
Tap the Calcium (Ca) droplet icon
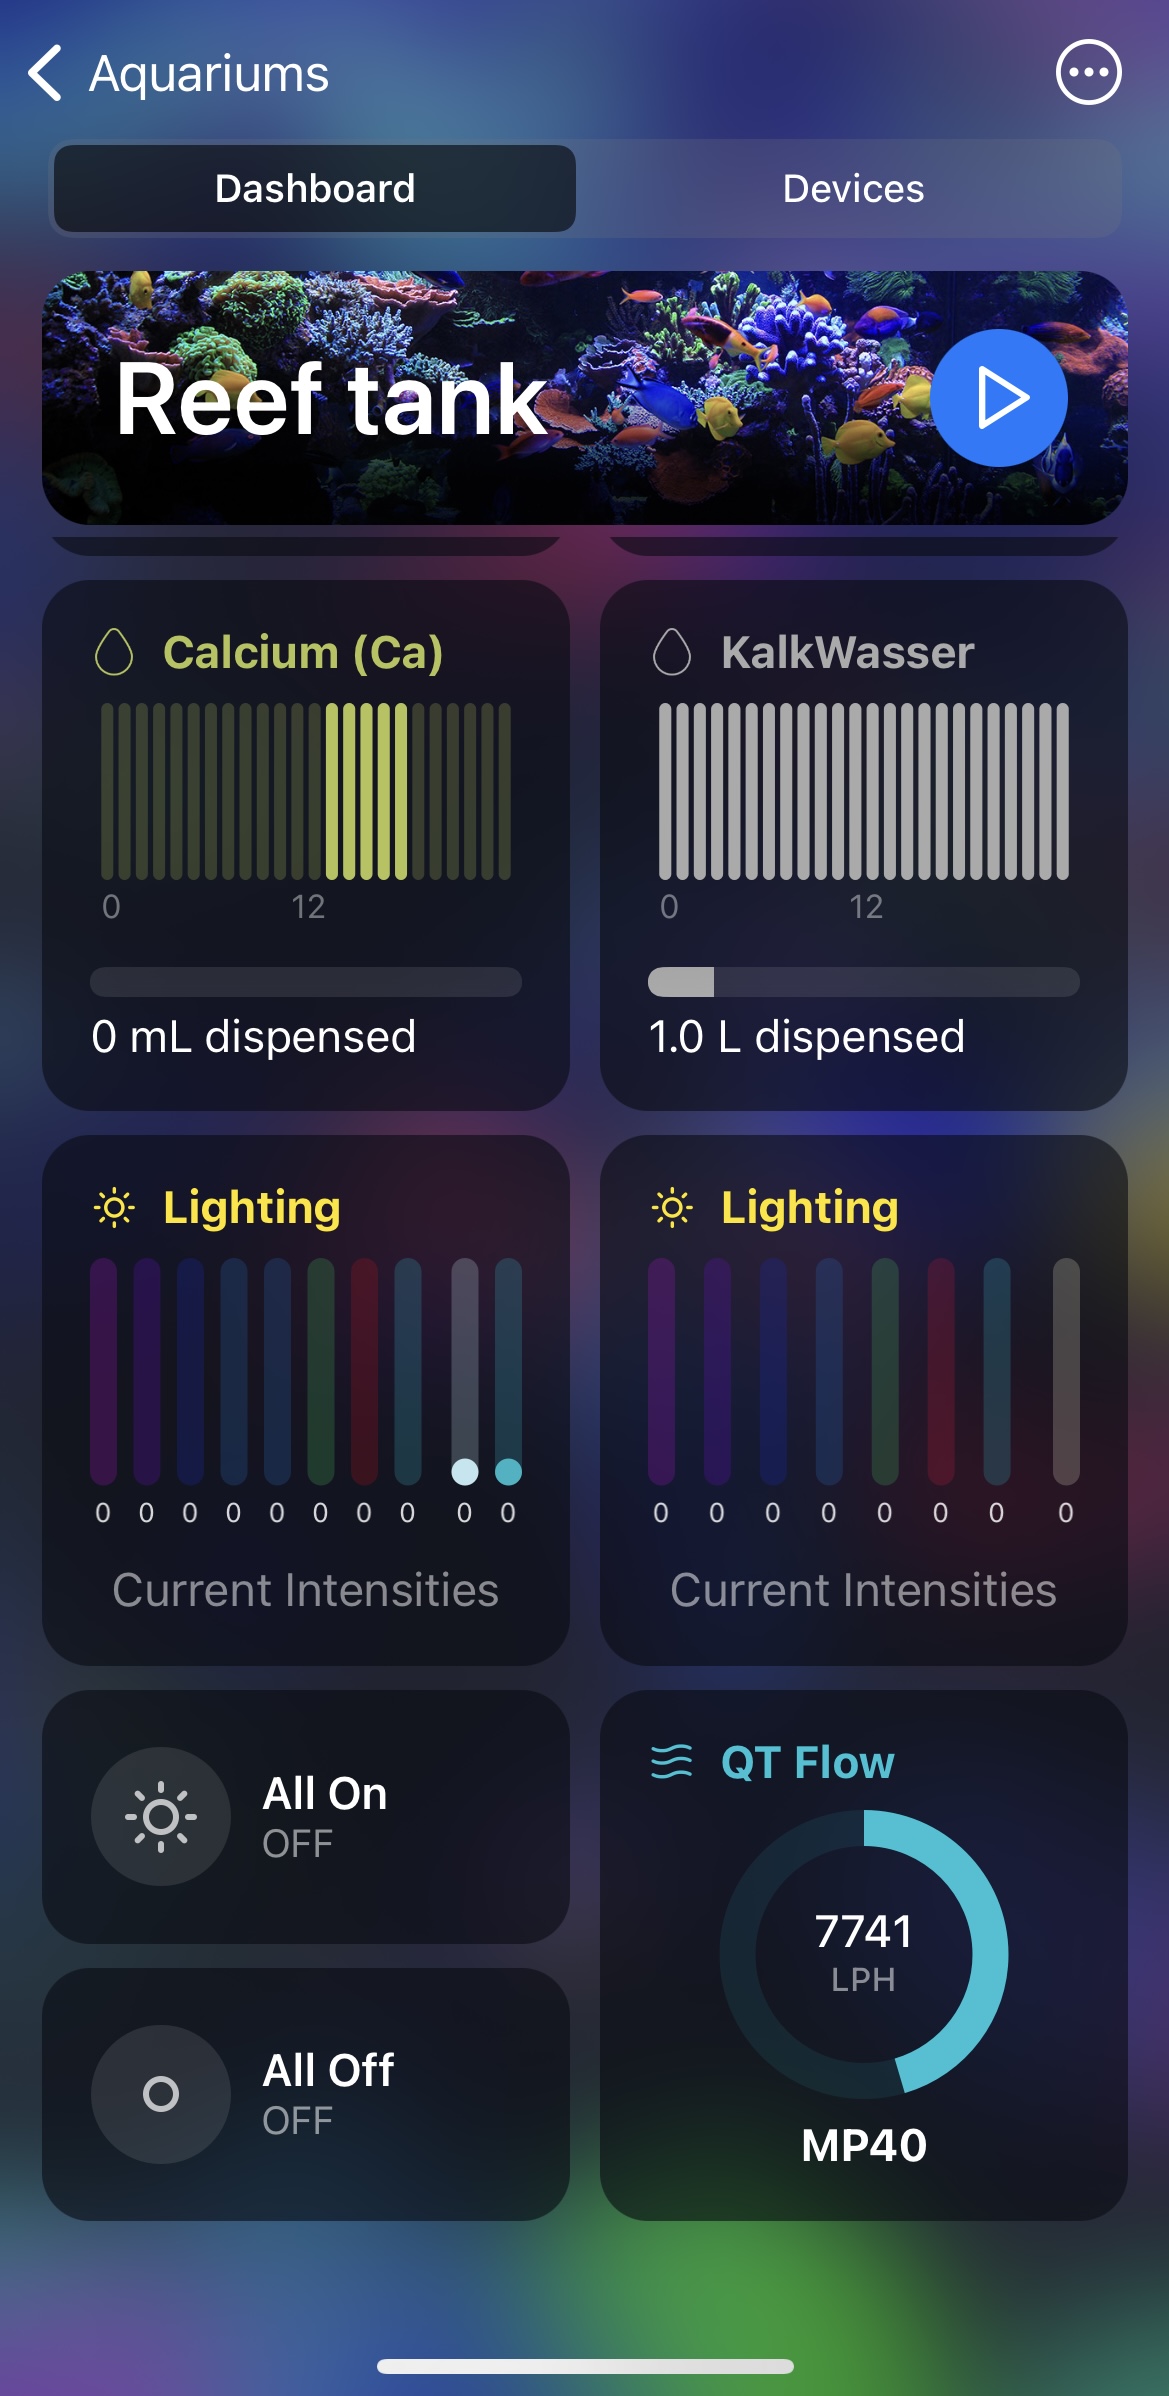click(x=114, y=652)
